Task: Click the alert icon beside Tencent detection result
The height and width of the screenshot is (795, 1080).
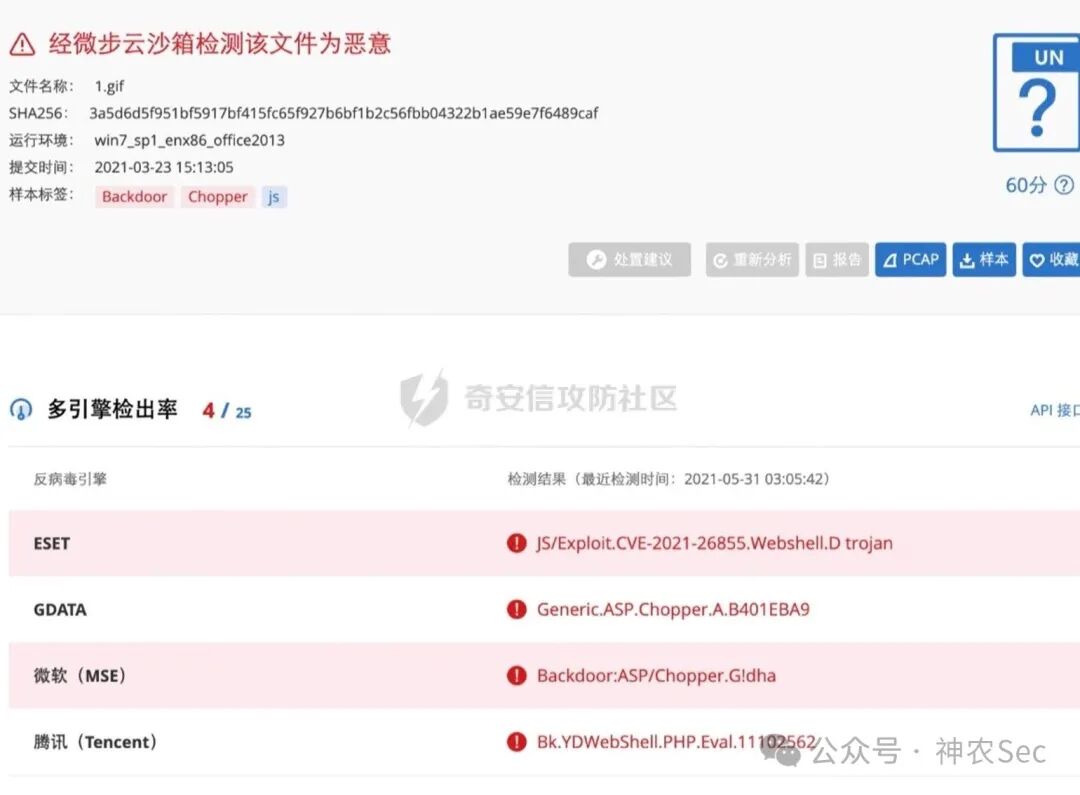Action: [516, 742]
